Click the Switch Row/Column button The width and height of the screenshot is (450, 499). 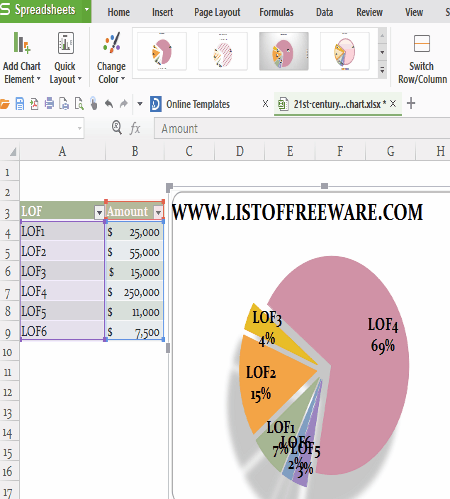[422, 58]
